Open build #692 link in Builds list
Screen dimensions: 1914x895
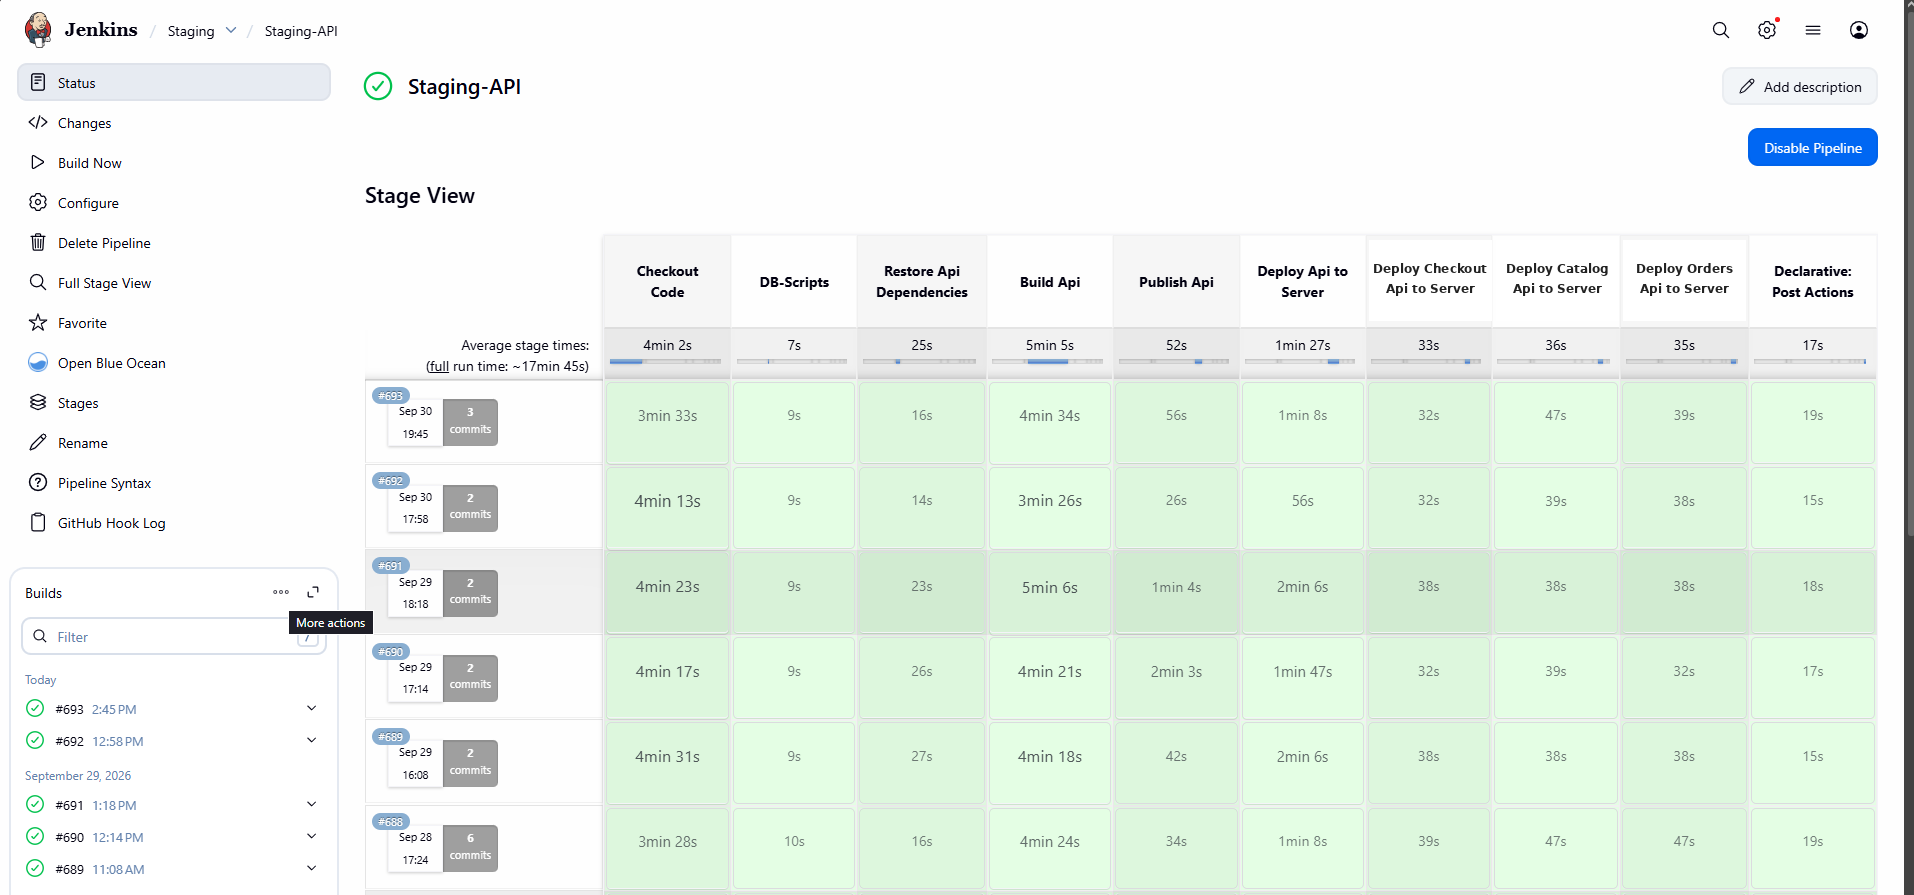(70, 741)
